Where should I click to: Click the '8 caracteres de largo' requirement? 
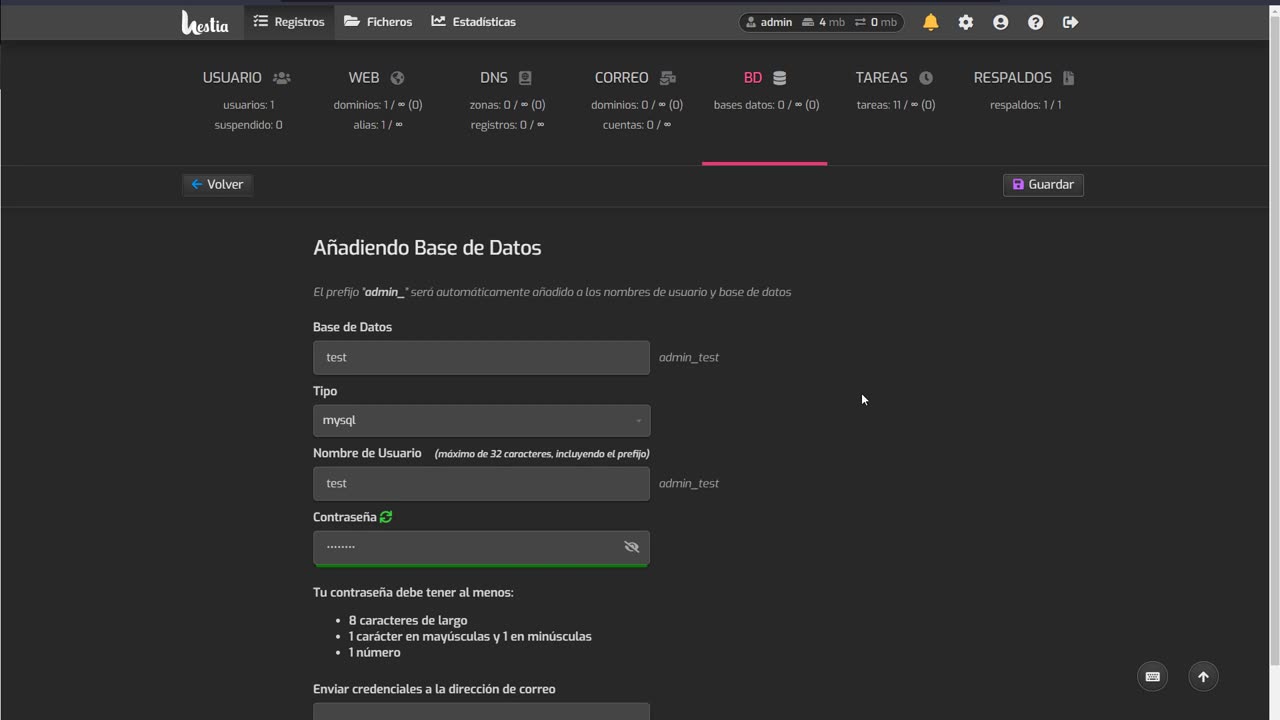[x=408, y=620]
